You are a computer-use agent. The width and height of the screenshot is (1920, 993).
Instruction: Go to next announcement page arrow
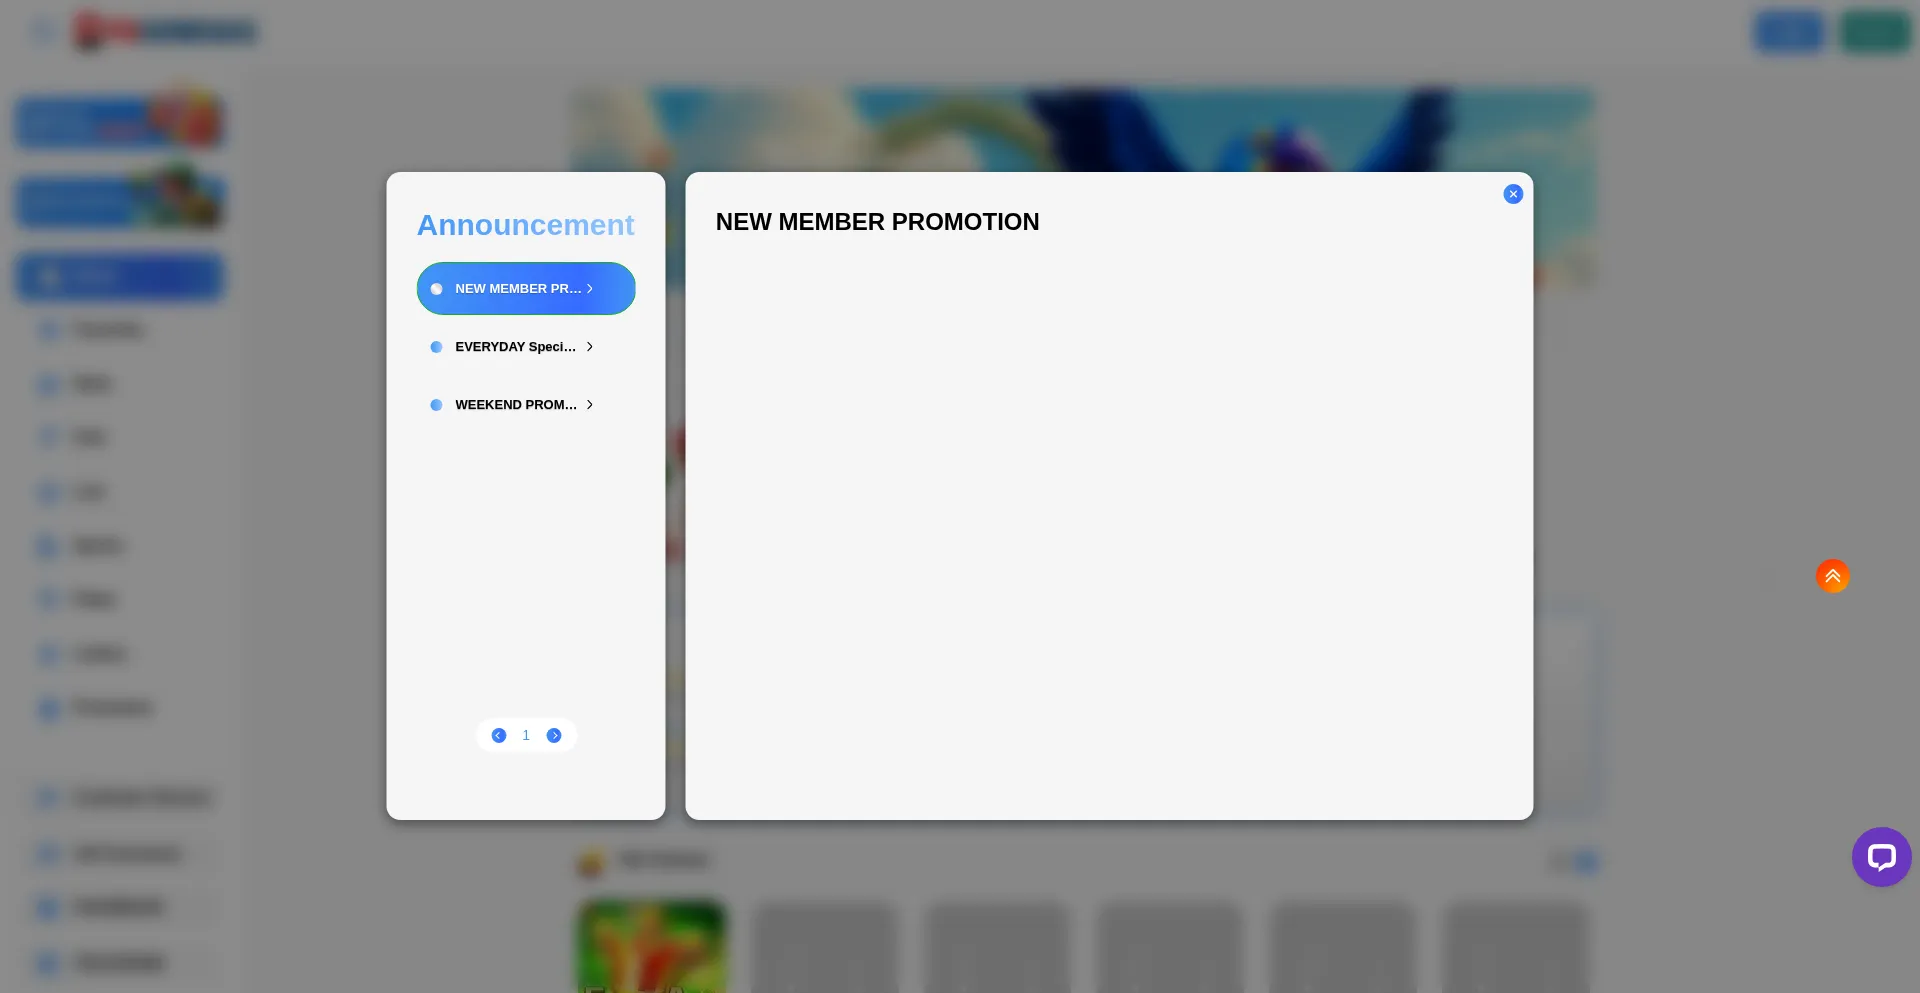pyautogui.click(x=554, y=736)
